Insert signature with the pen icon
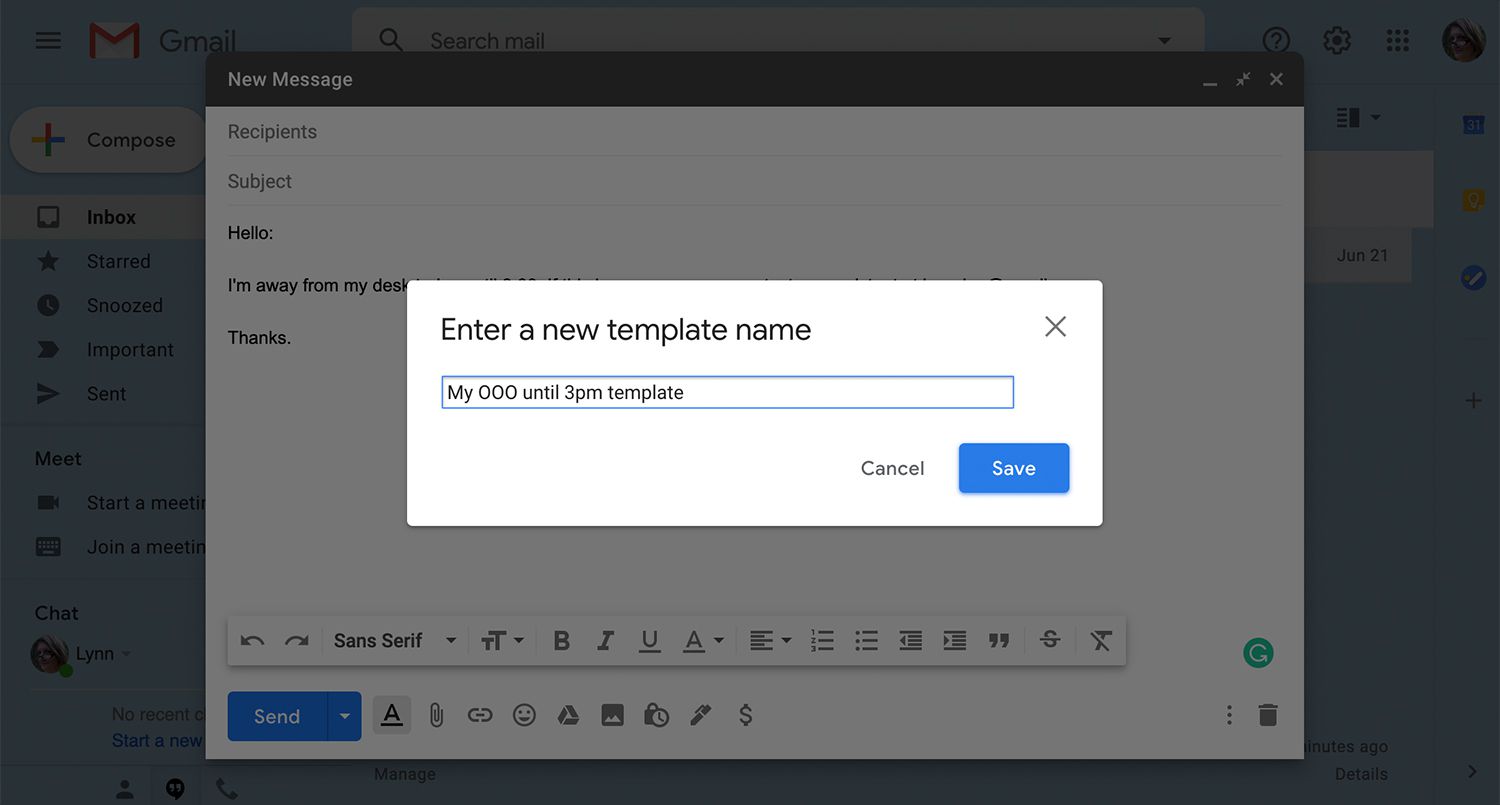This screenshot has width=1500, height=805. (700, 715)
